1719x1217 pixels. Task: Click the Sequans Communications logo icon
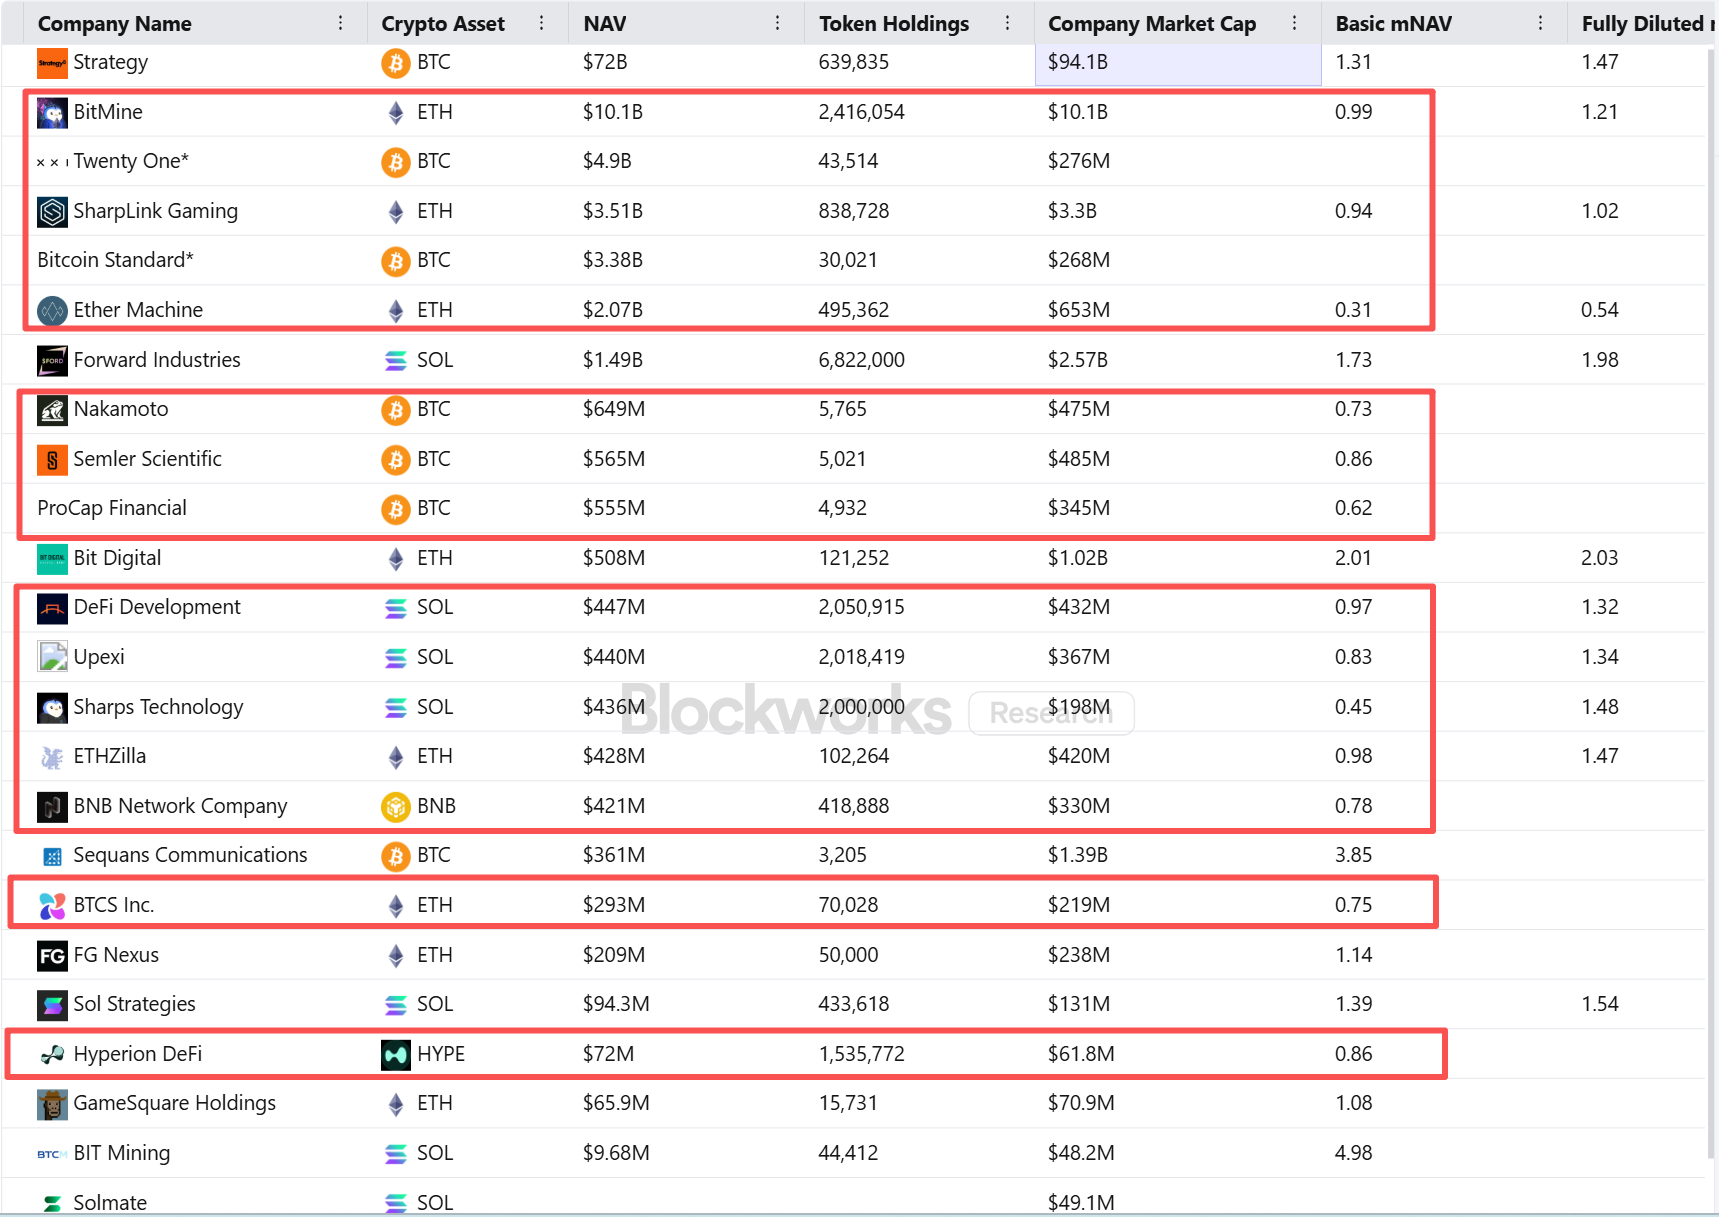tap(52, 856)
